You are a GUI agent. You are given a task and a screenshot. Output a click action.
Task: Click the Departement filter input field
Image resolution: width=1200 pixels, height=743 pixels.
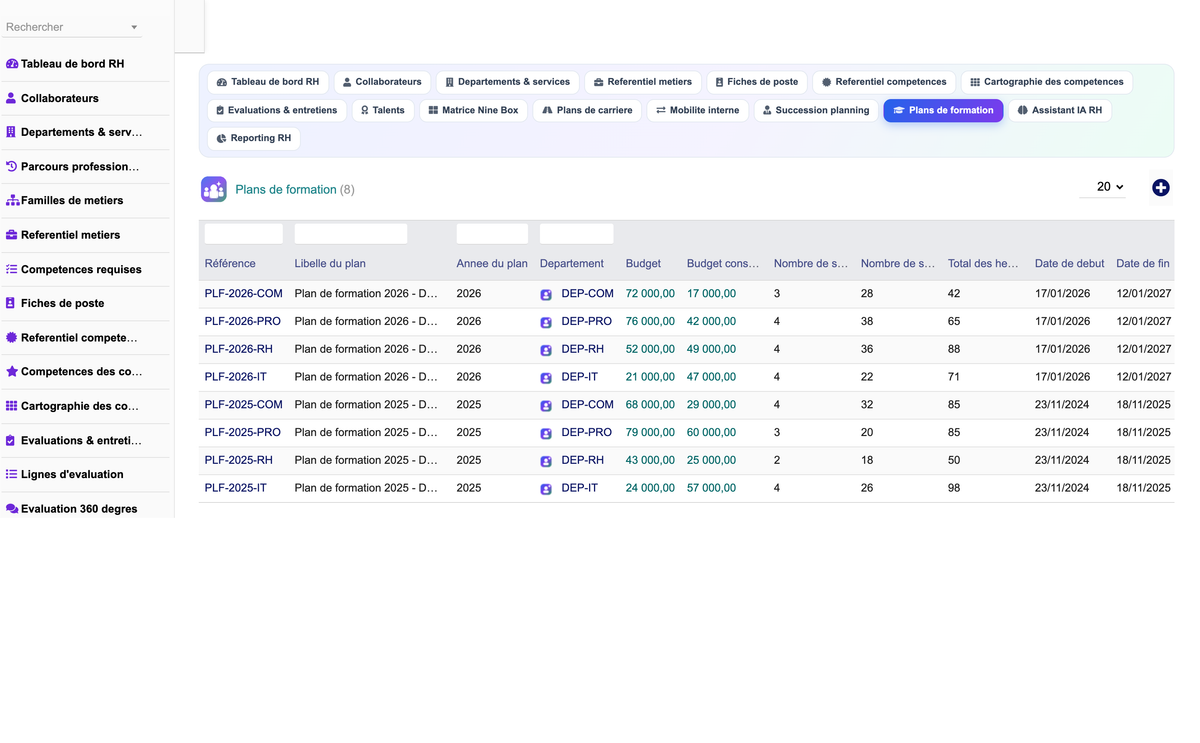click(577, 234)
